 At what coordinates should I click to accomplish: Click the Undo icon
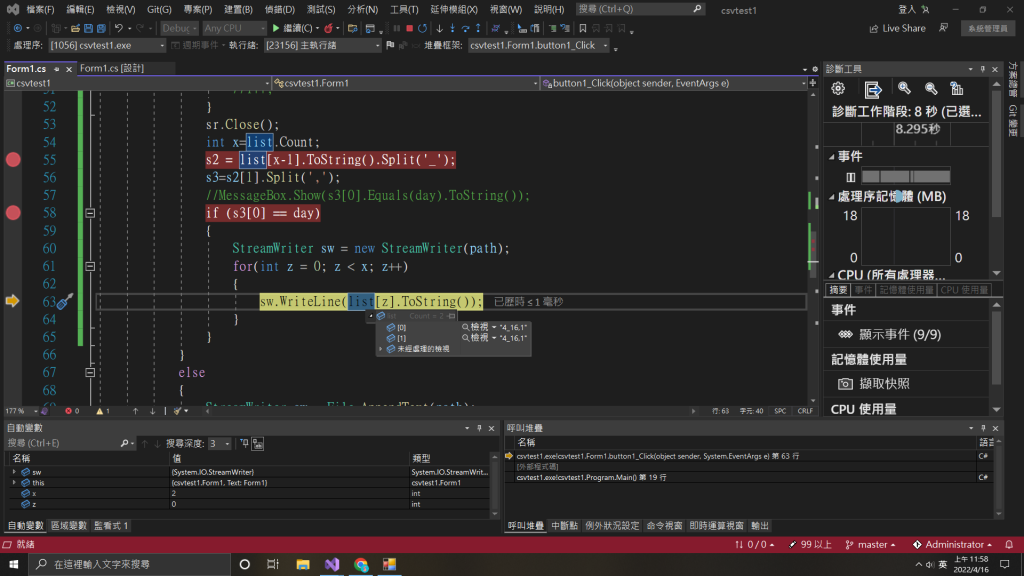pos(118,29)
